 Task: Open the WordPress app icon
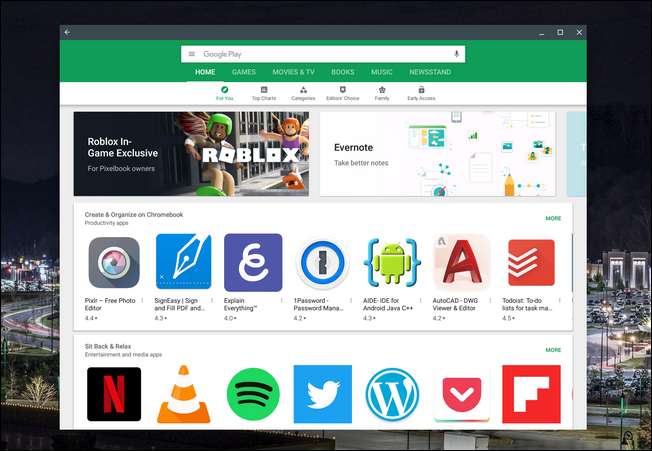[x=392, y=394]
